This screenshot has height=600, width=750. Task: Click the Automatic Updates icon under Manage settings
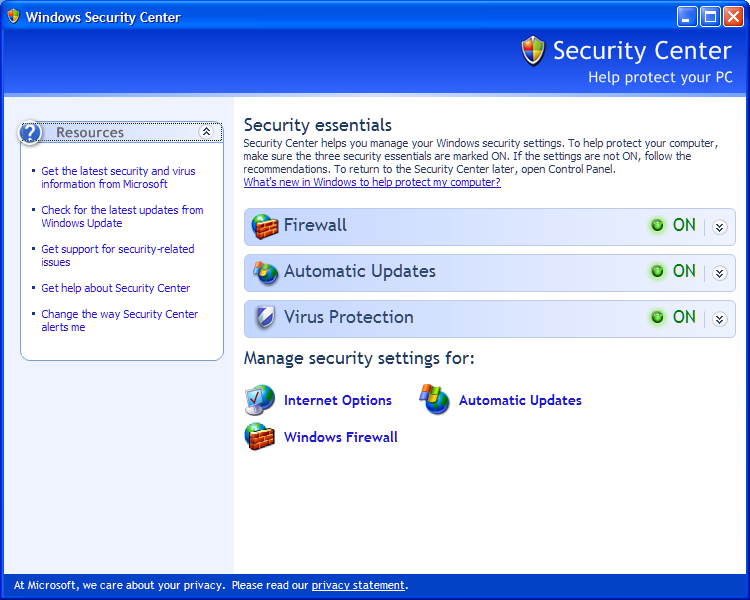coord(434,399)
